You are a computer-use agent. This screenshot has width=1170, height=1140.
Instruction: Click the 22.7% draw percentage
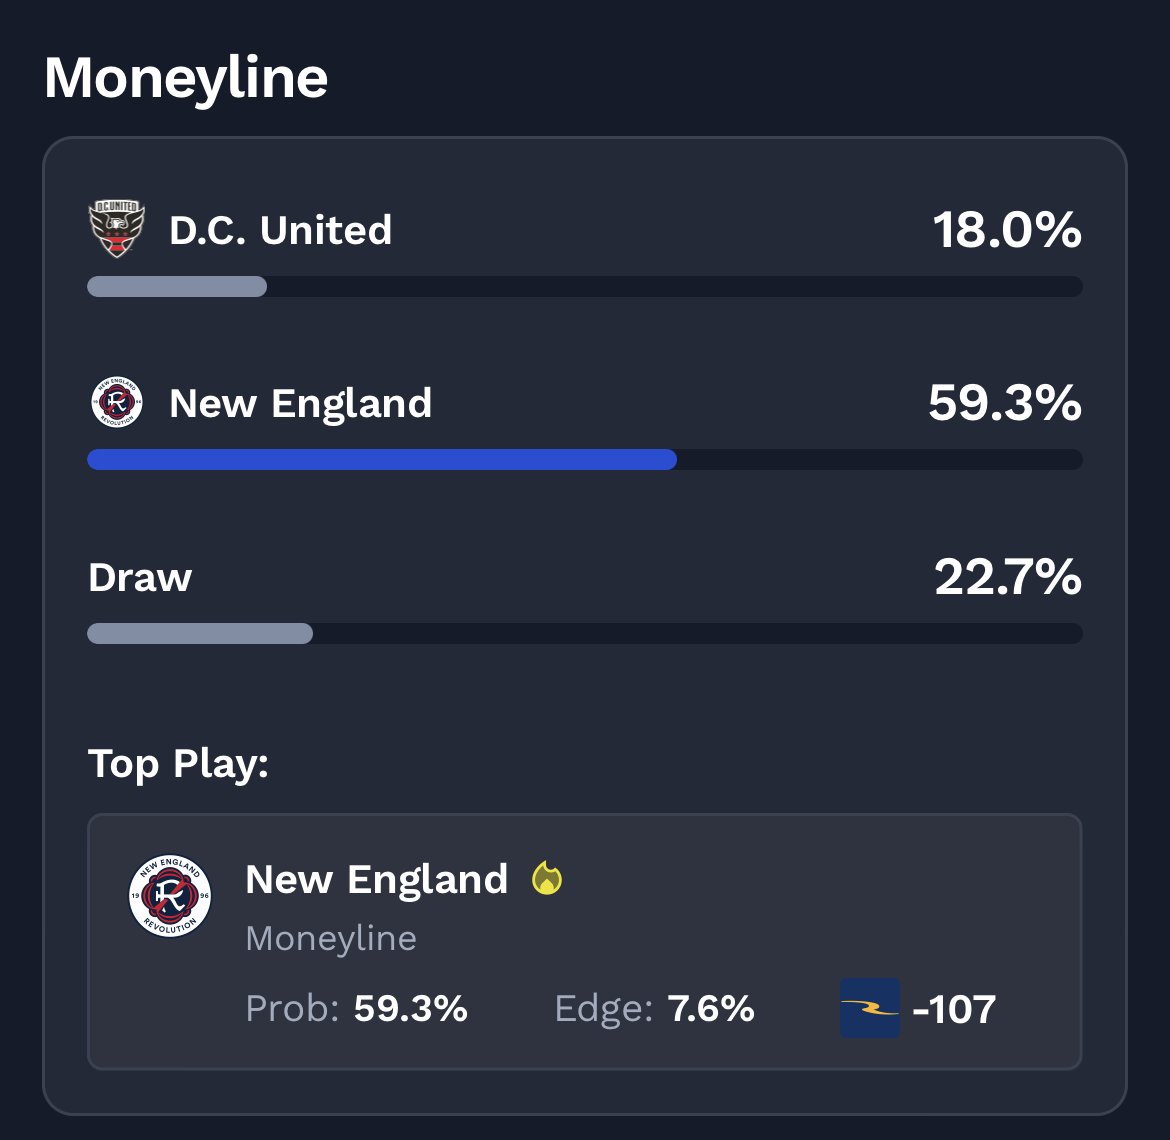(1007, 577)
